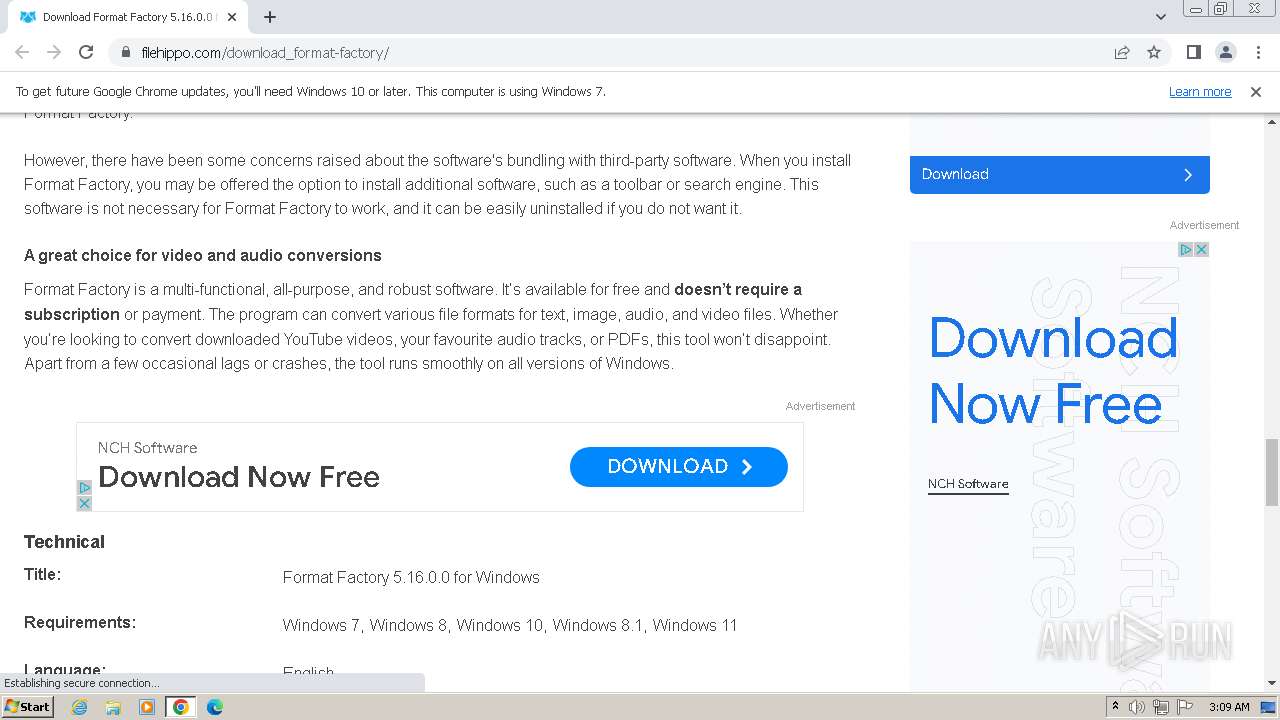Click the page vertical scrollbar thumb
The height and width of the screenshot is (720, 1280).
1271,472
